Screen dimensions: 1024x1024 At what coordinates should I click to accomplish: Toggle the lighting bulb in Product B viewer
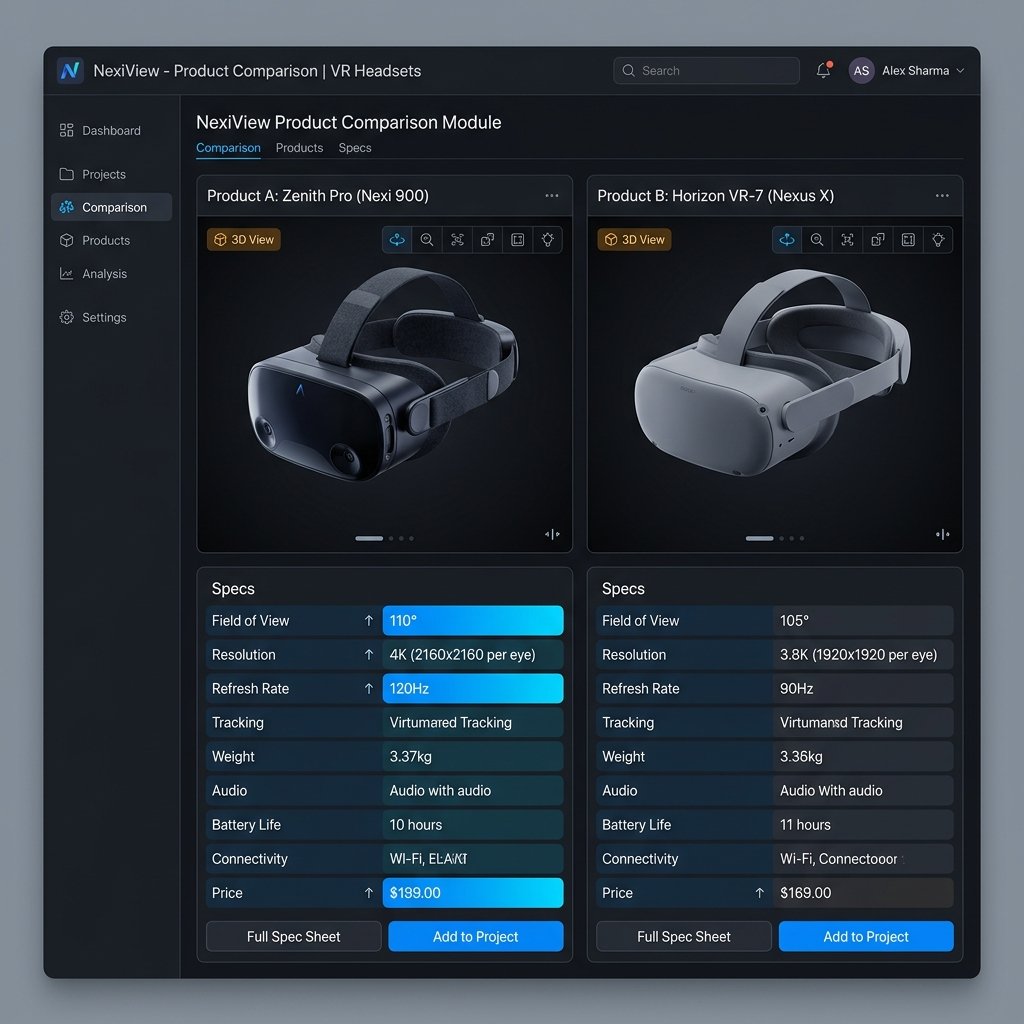click(x=938, y=240)
